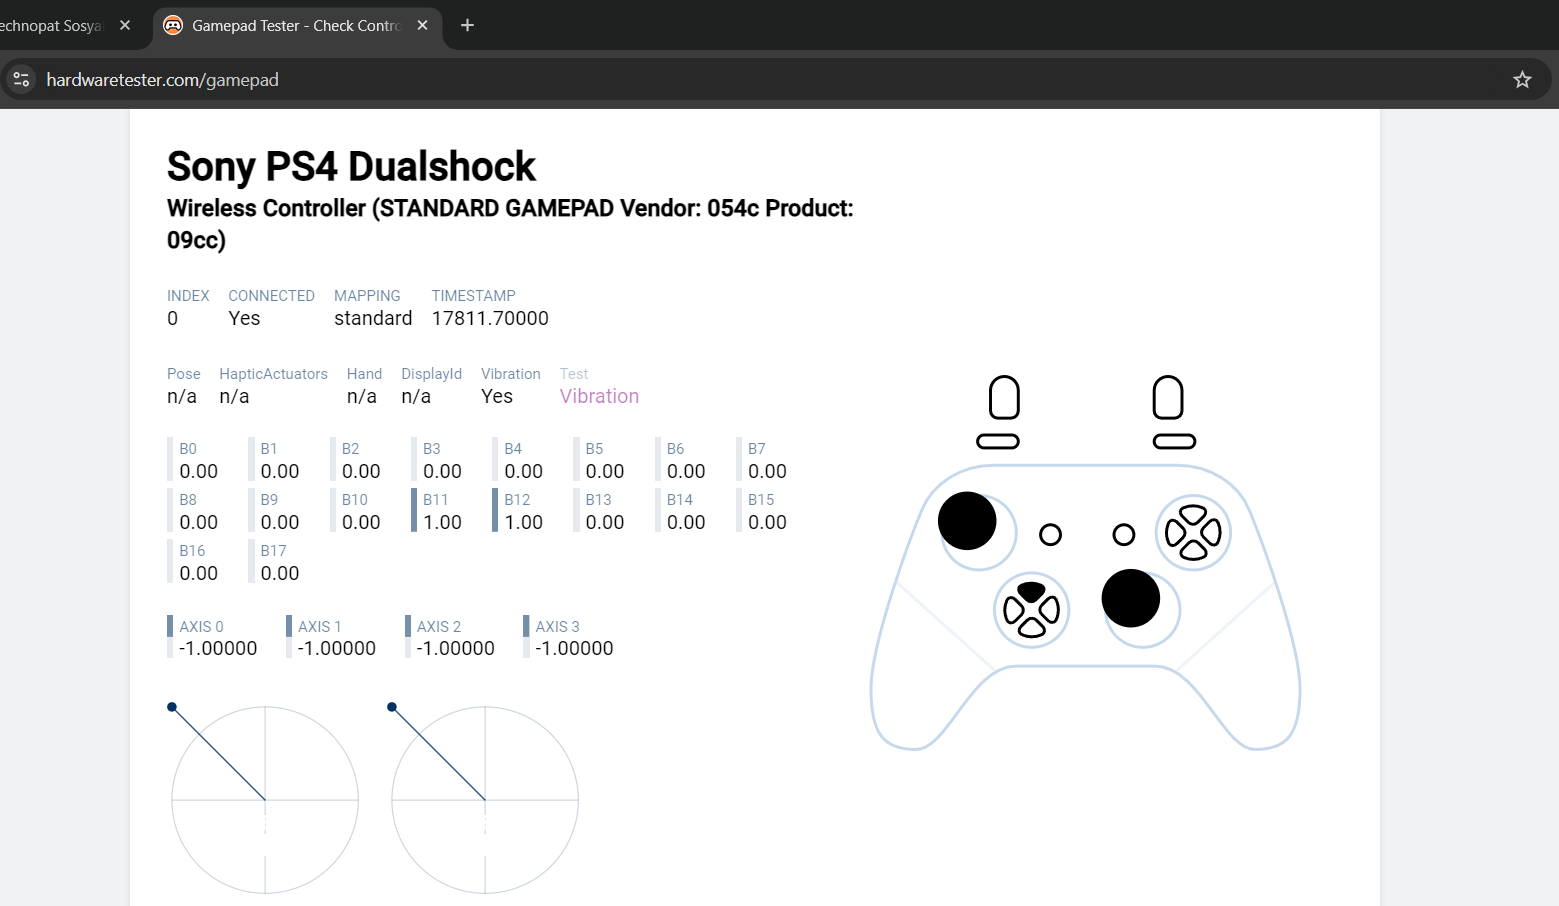Image resolution: width=1559 pixels, height=906 pixels.
Task: Click the B8 button value 0.00
Action: (199, 522)
